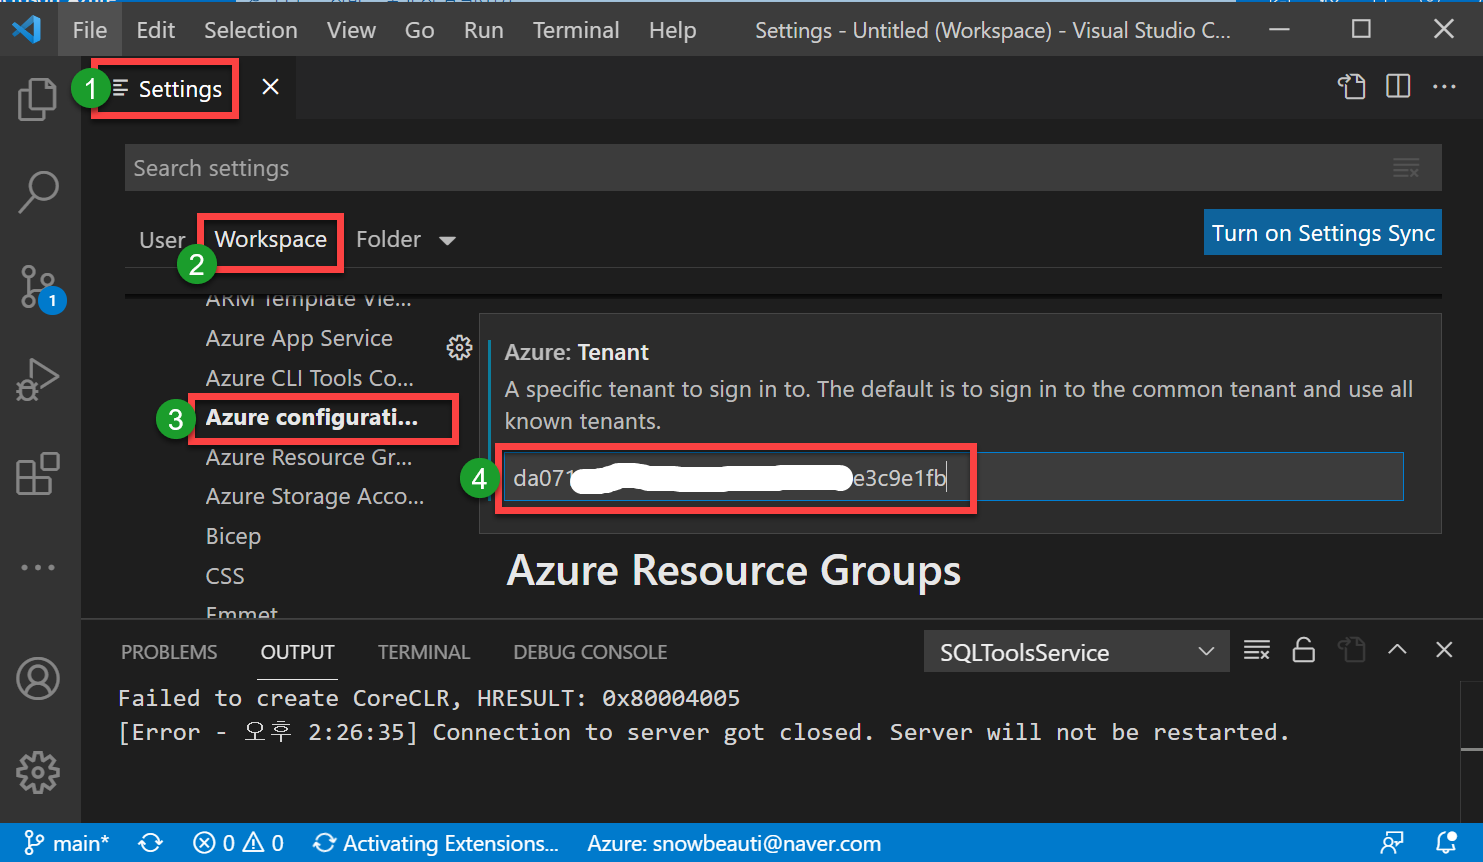Close the bottom panel
This screenshot has height=862, width=1483.
1444,650
